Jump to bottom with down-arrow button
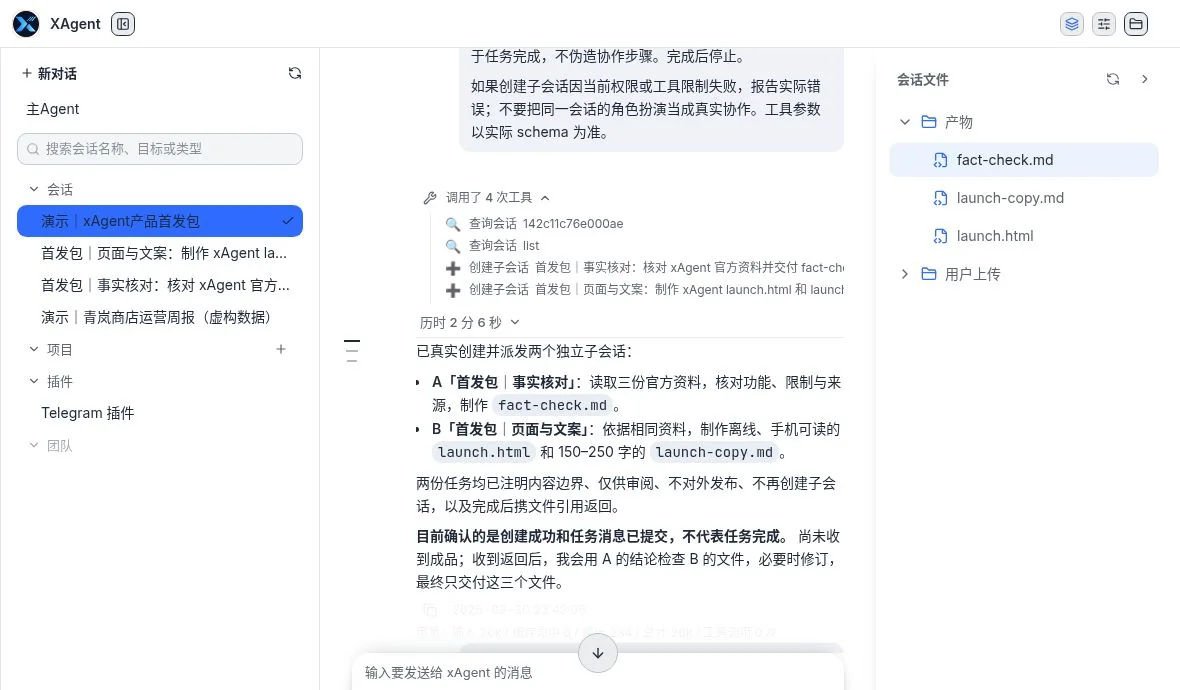The width and height of the screenshot is (1180, 690). pos(598,653)
